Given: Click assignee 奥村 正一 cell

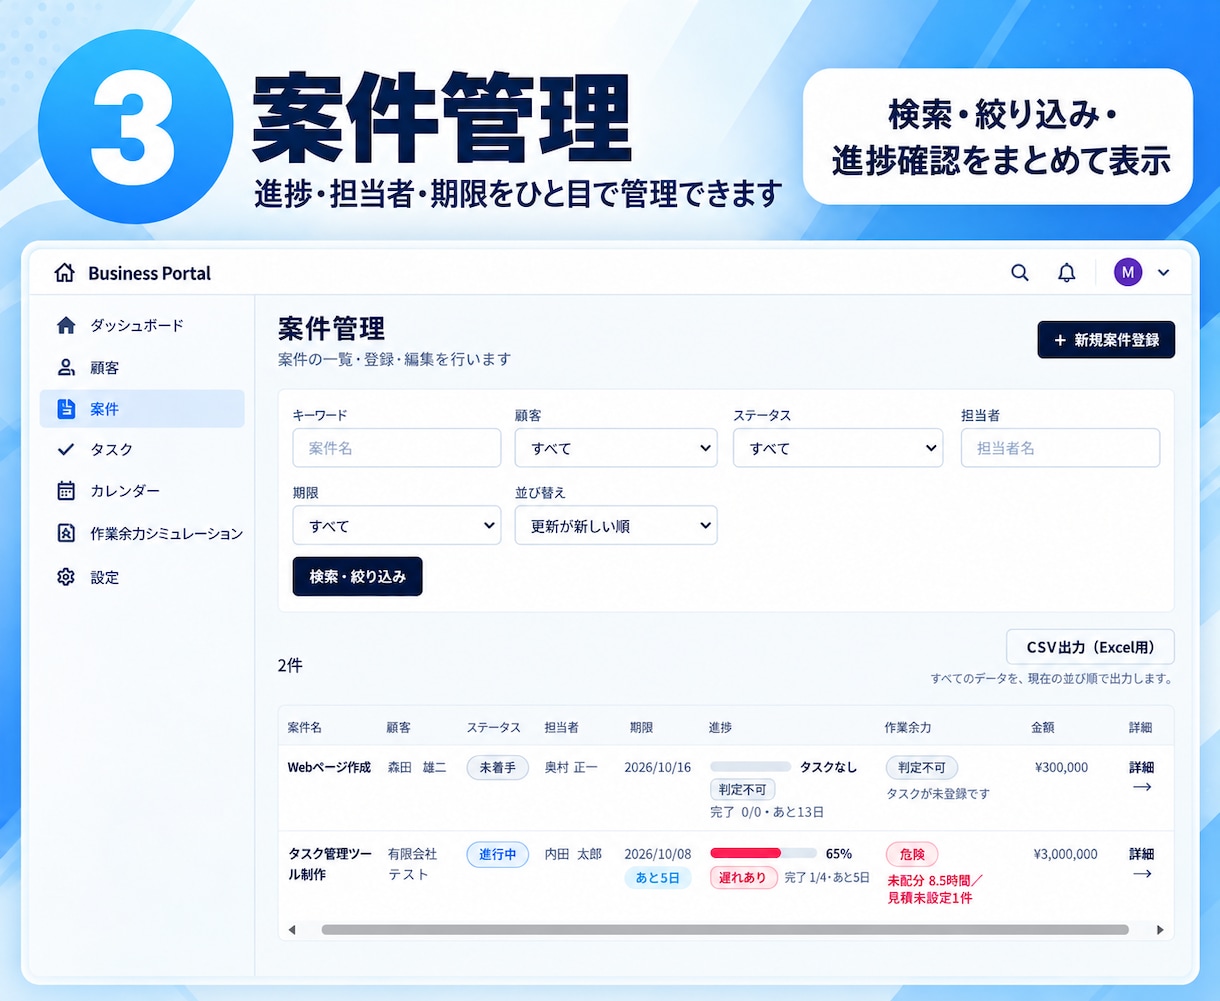Looking at the screenshot, I should coord(571,767).
